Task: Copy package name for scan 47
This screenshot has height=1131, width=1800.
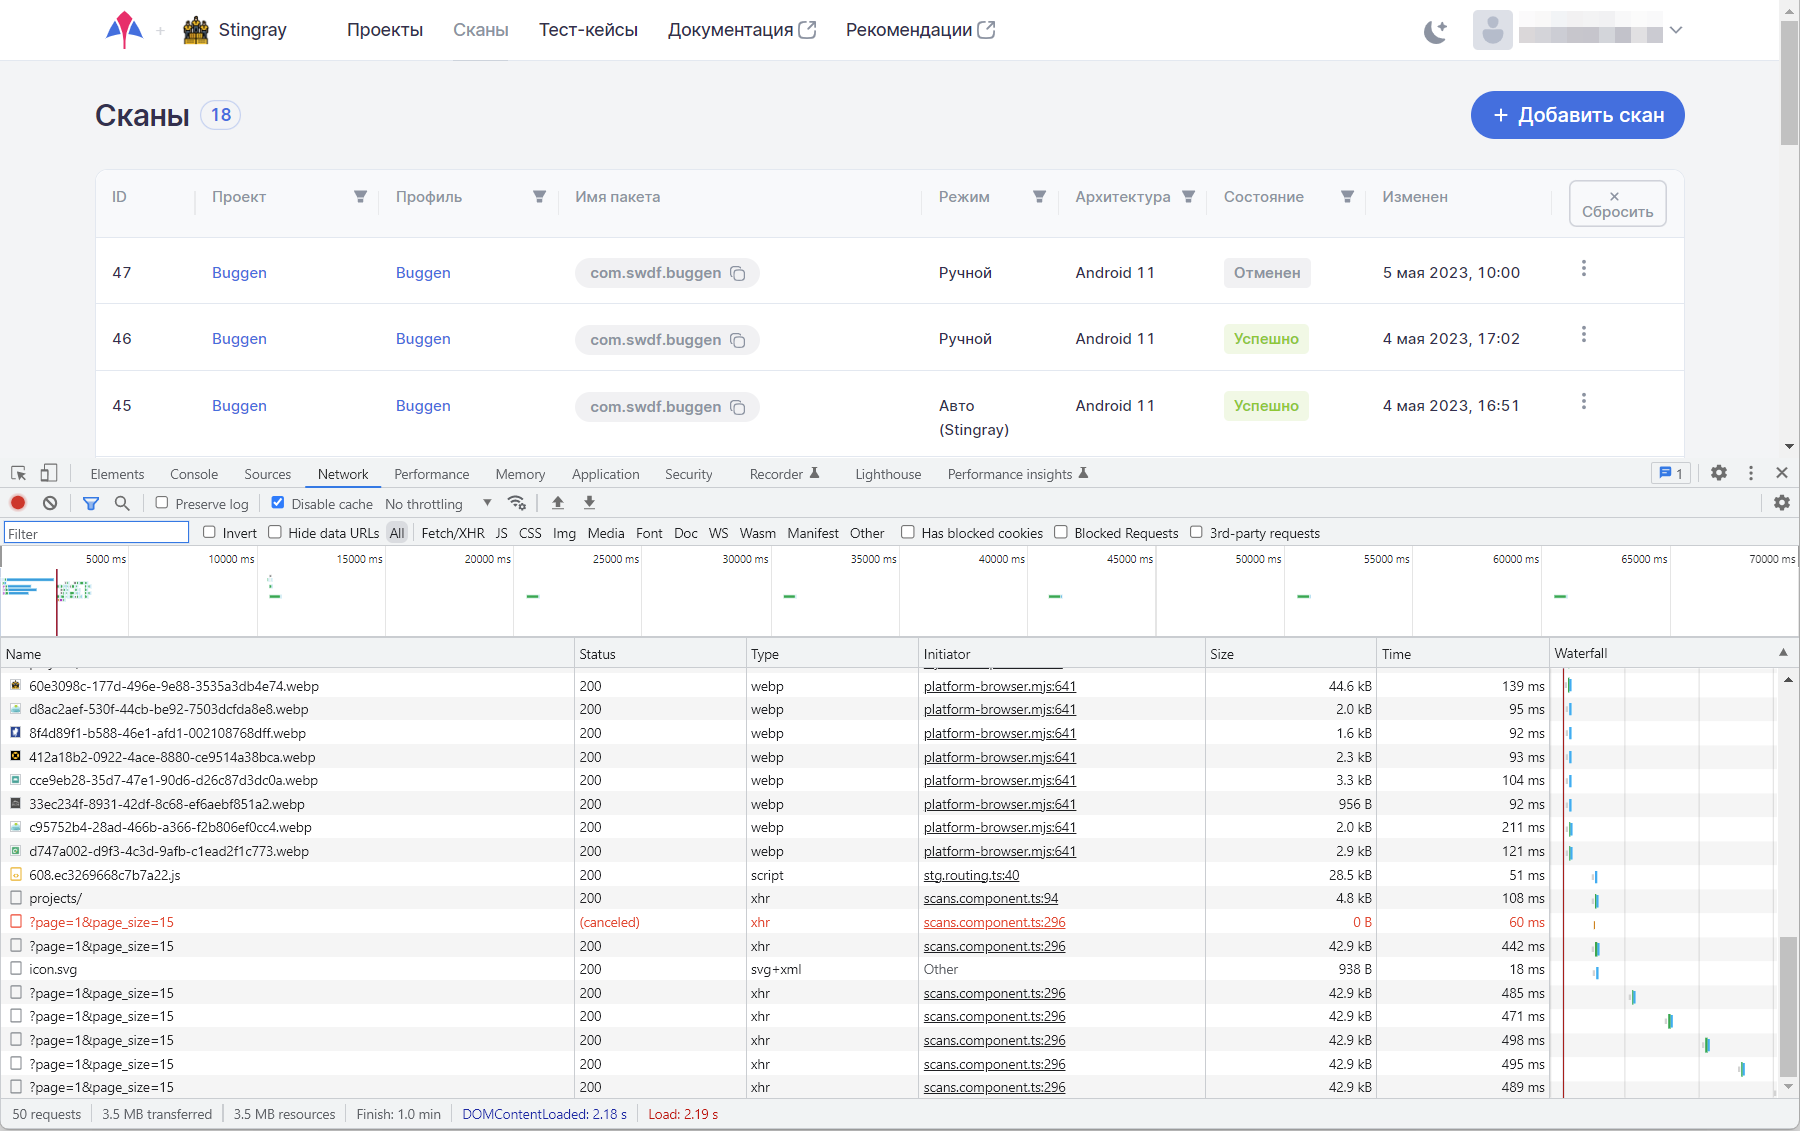Action: tap(738, 274)
